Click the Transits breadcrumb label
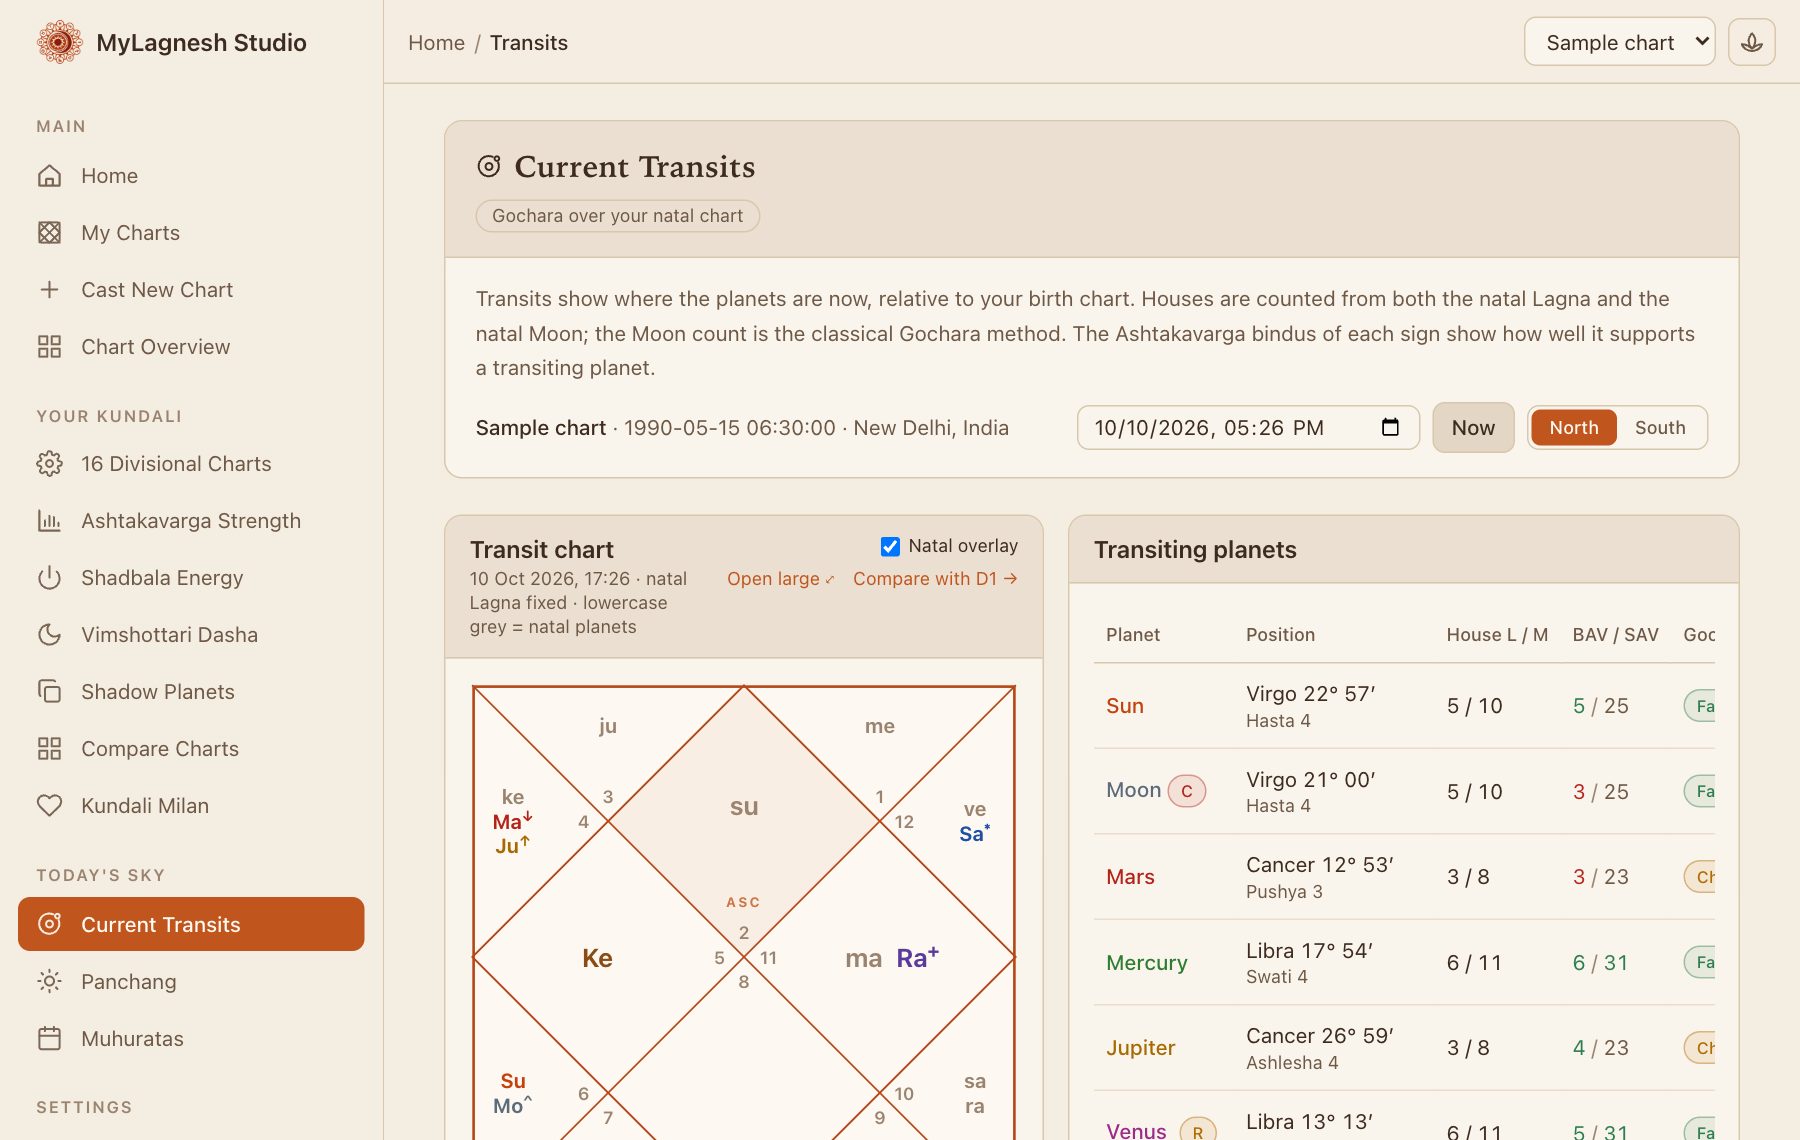1800x1140 pixels. coord(528,43)
